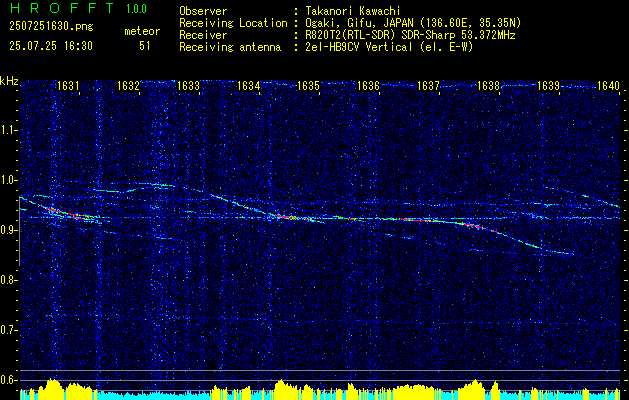Click the observer name Takanori Kawachi

(353, 11)
